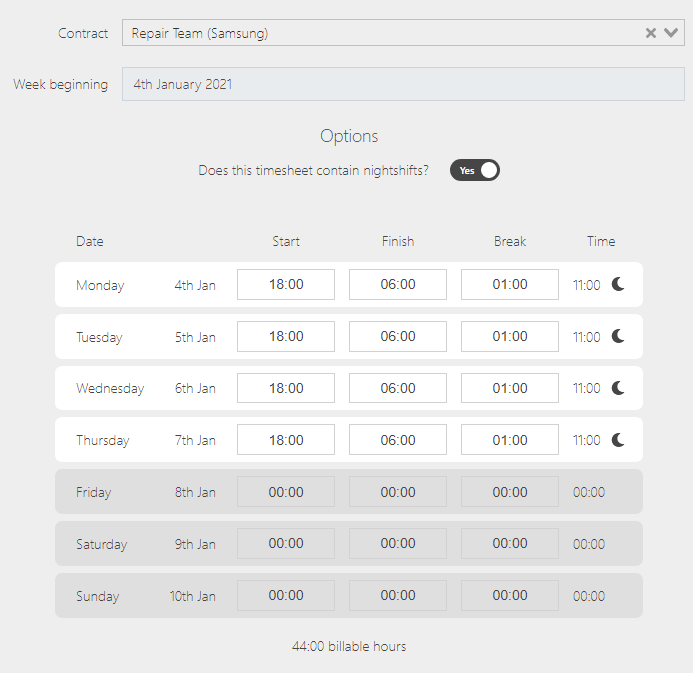
Task: Click Friday's 00:00 total time value
Action: point(589,492)
